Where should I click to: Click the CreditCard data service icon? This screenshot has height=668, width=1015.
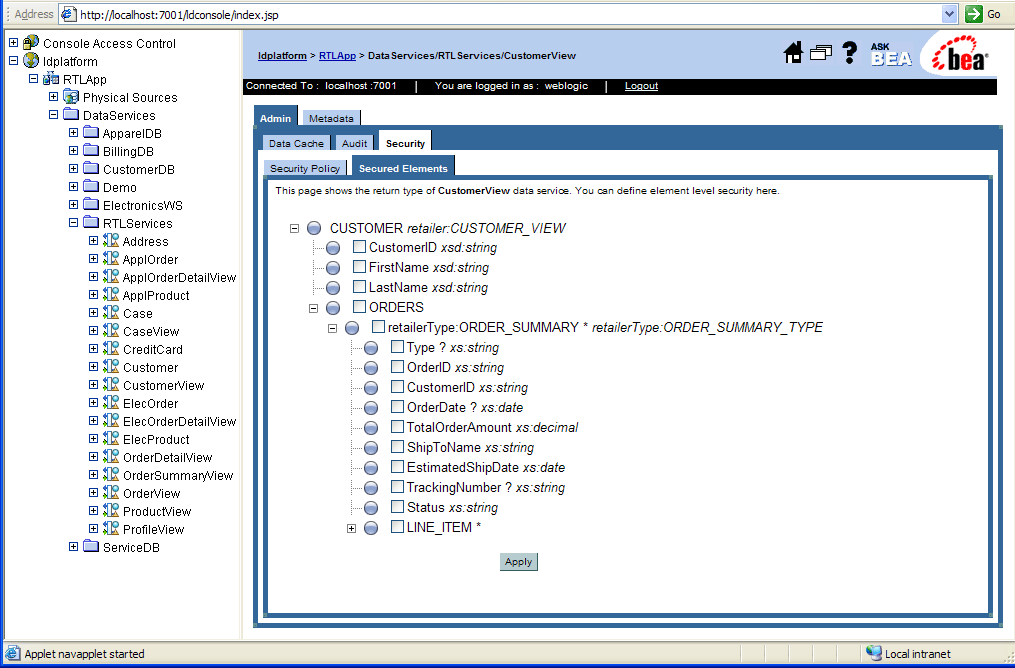(x=111, y=349)
